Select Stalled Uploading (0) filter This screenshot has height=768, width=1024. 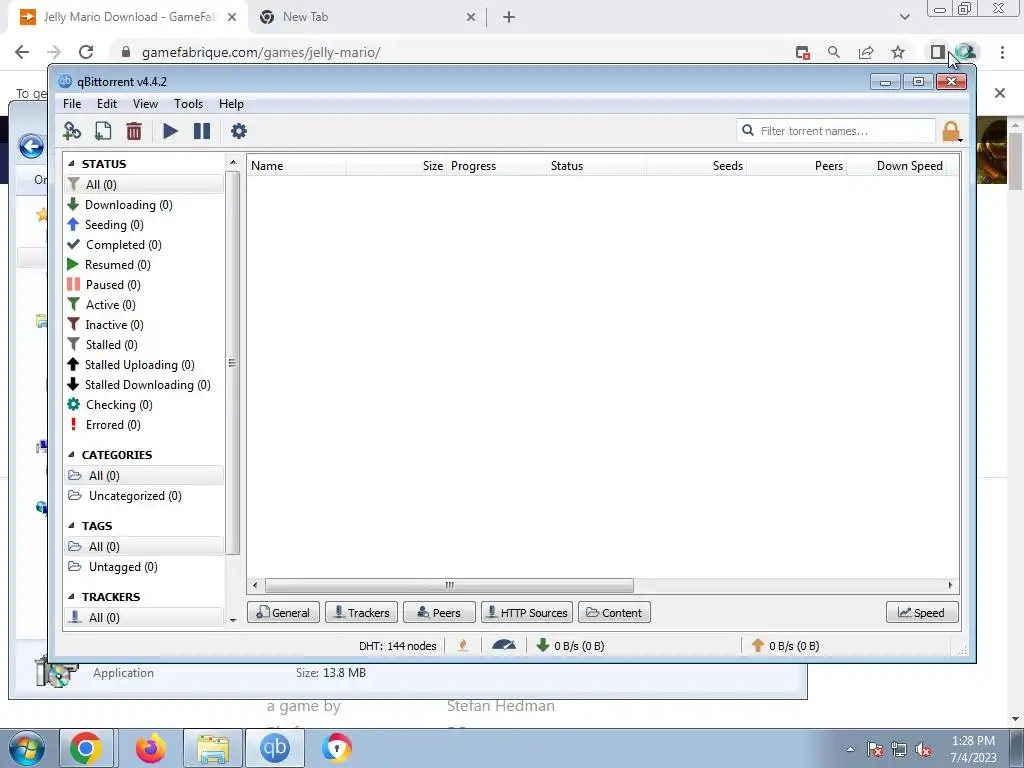(x=144, y=365)
